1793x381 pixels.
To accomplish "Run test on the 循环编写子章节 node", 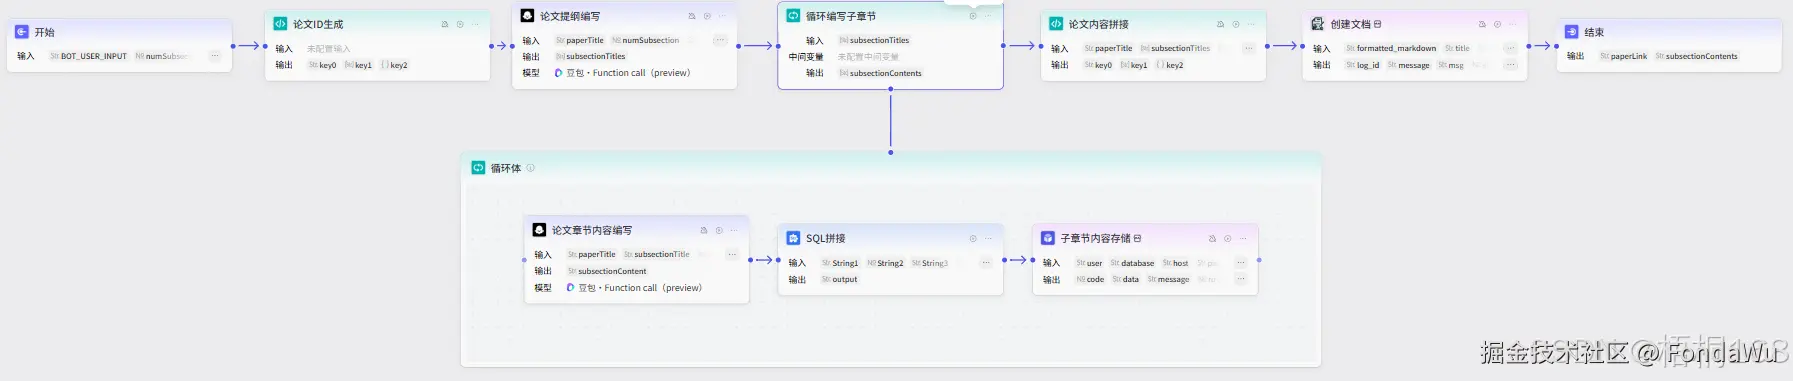I will click(973, 16).
